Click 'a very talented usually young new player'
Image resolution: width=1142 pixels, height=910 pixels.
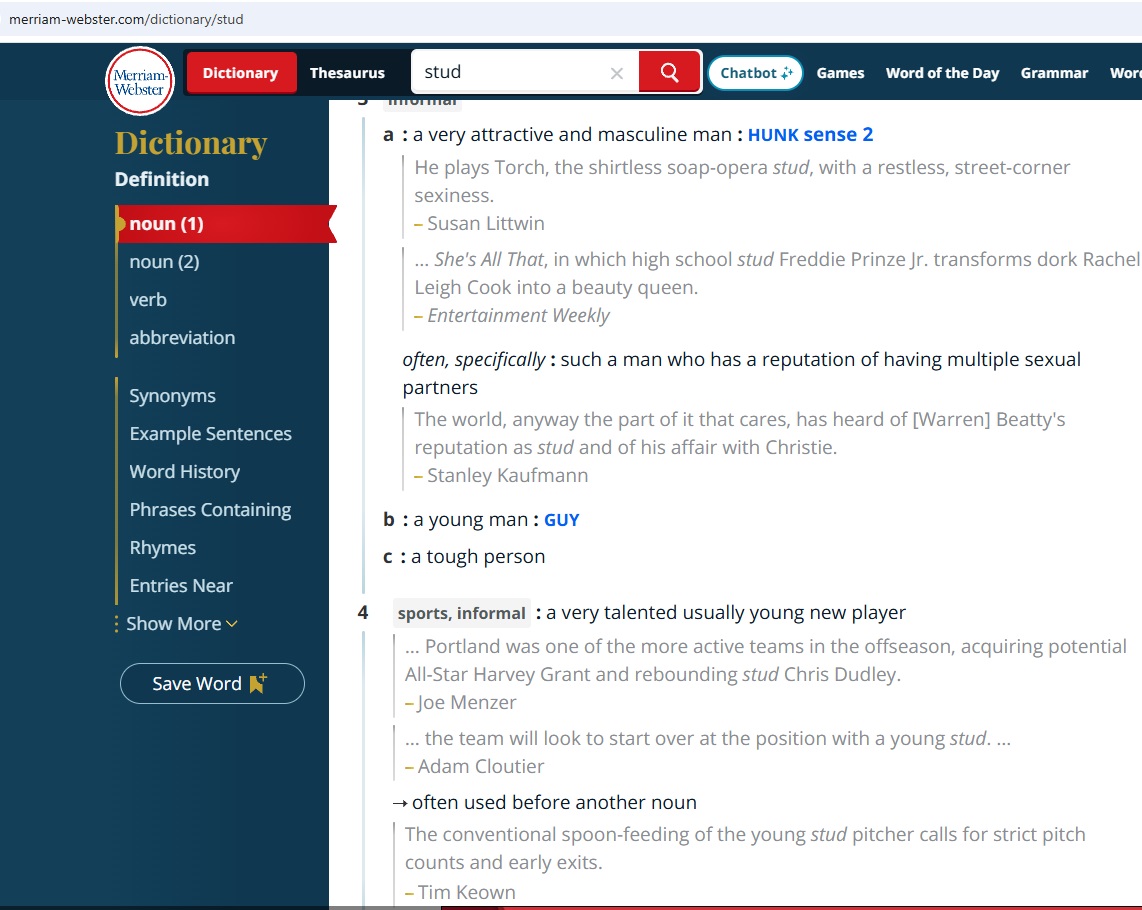(725, 613)
